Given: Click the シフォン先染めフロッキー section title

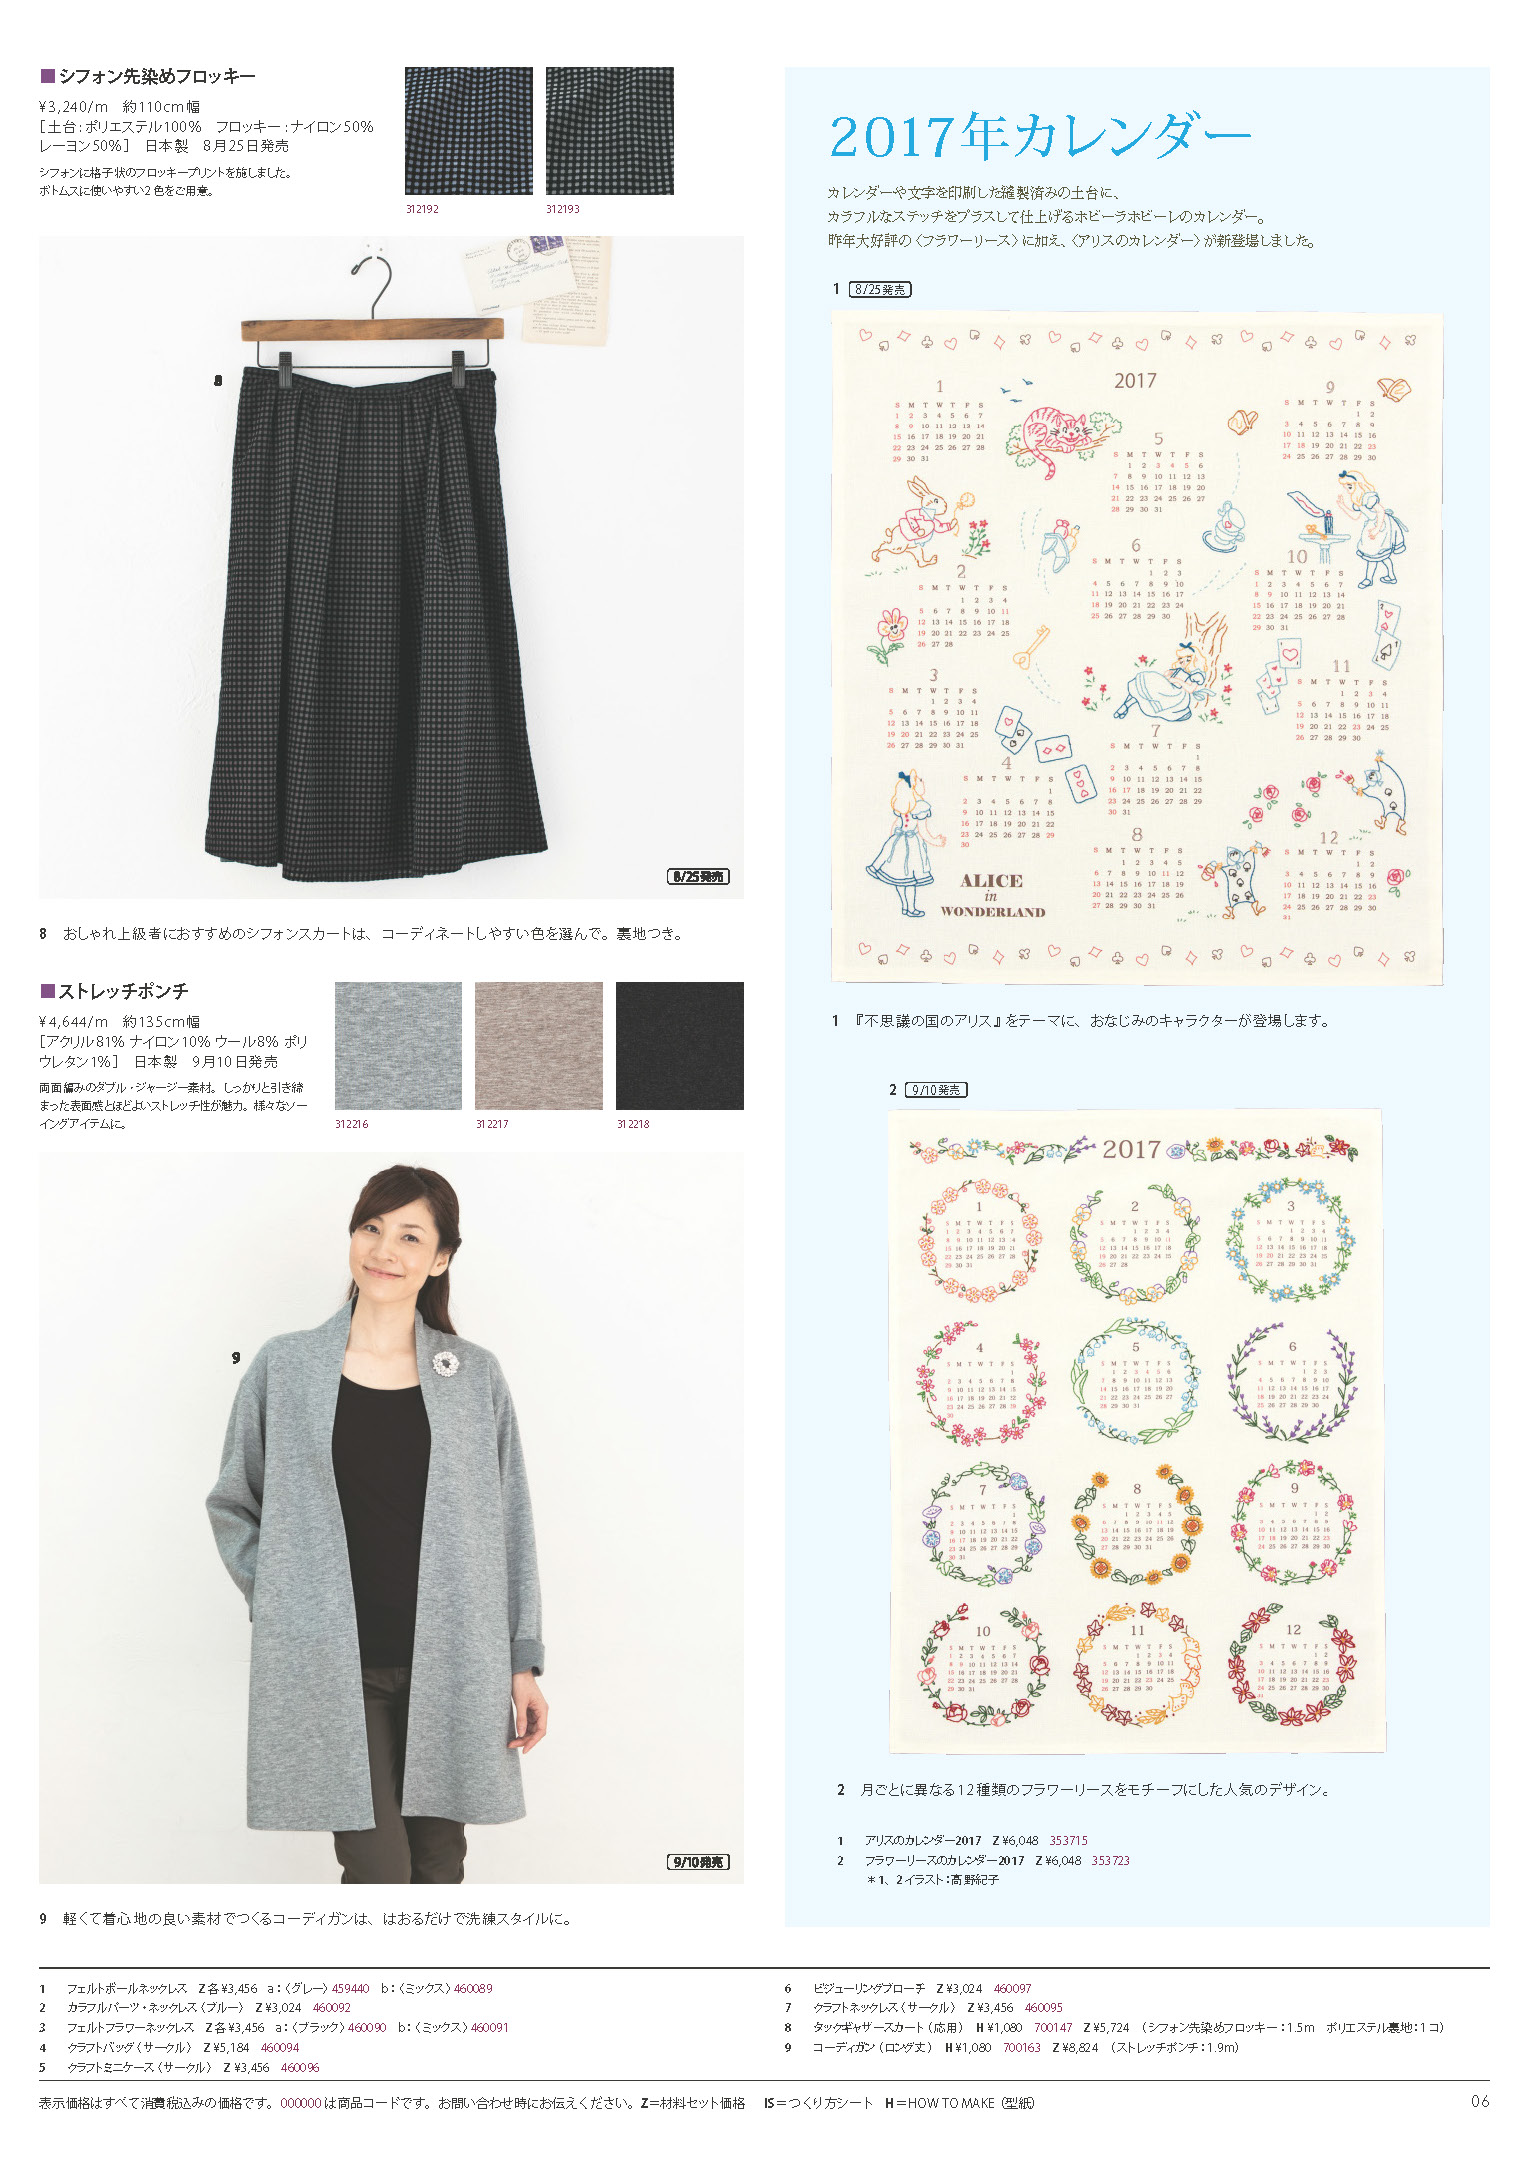Looking at the screenshot, I should pos(148,77).
